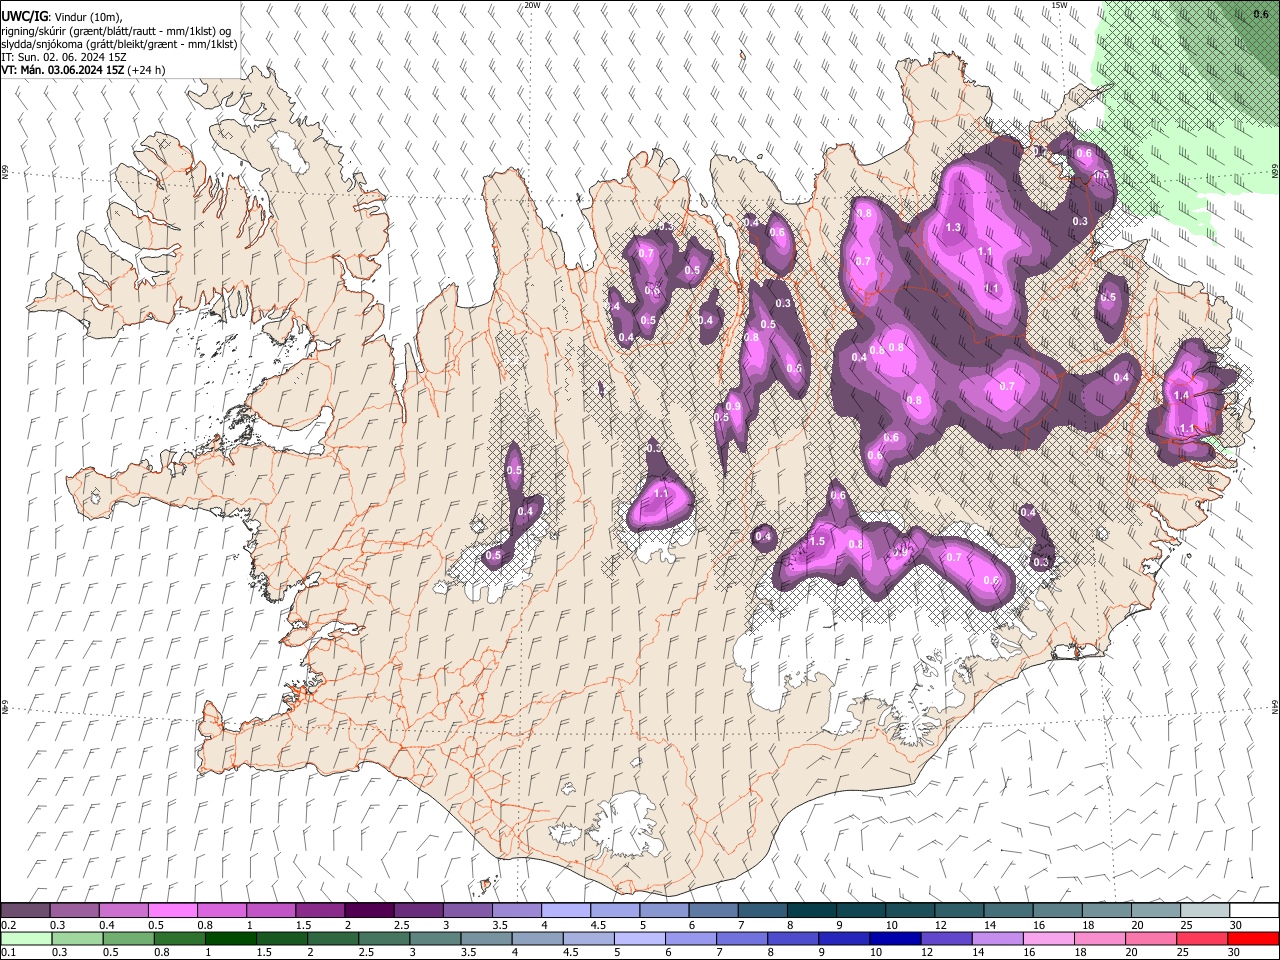Click the white upper swatch starting at 30
The width and height of the screenshot is (1280, 960).
point(1254,910)
